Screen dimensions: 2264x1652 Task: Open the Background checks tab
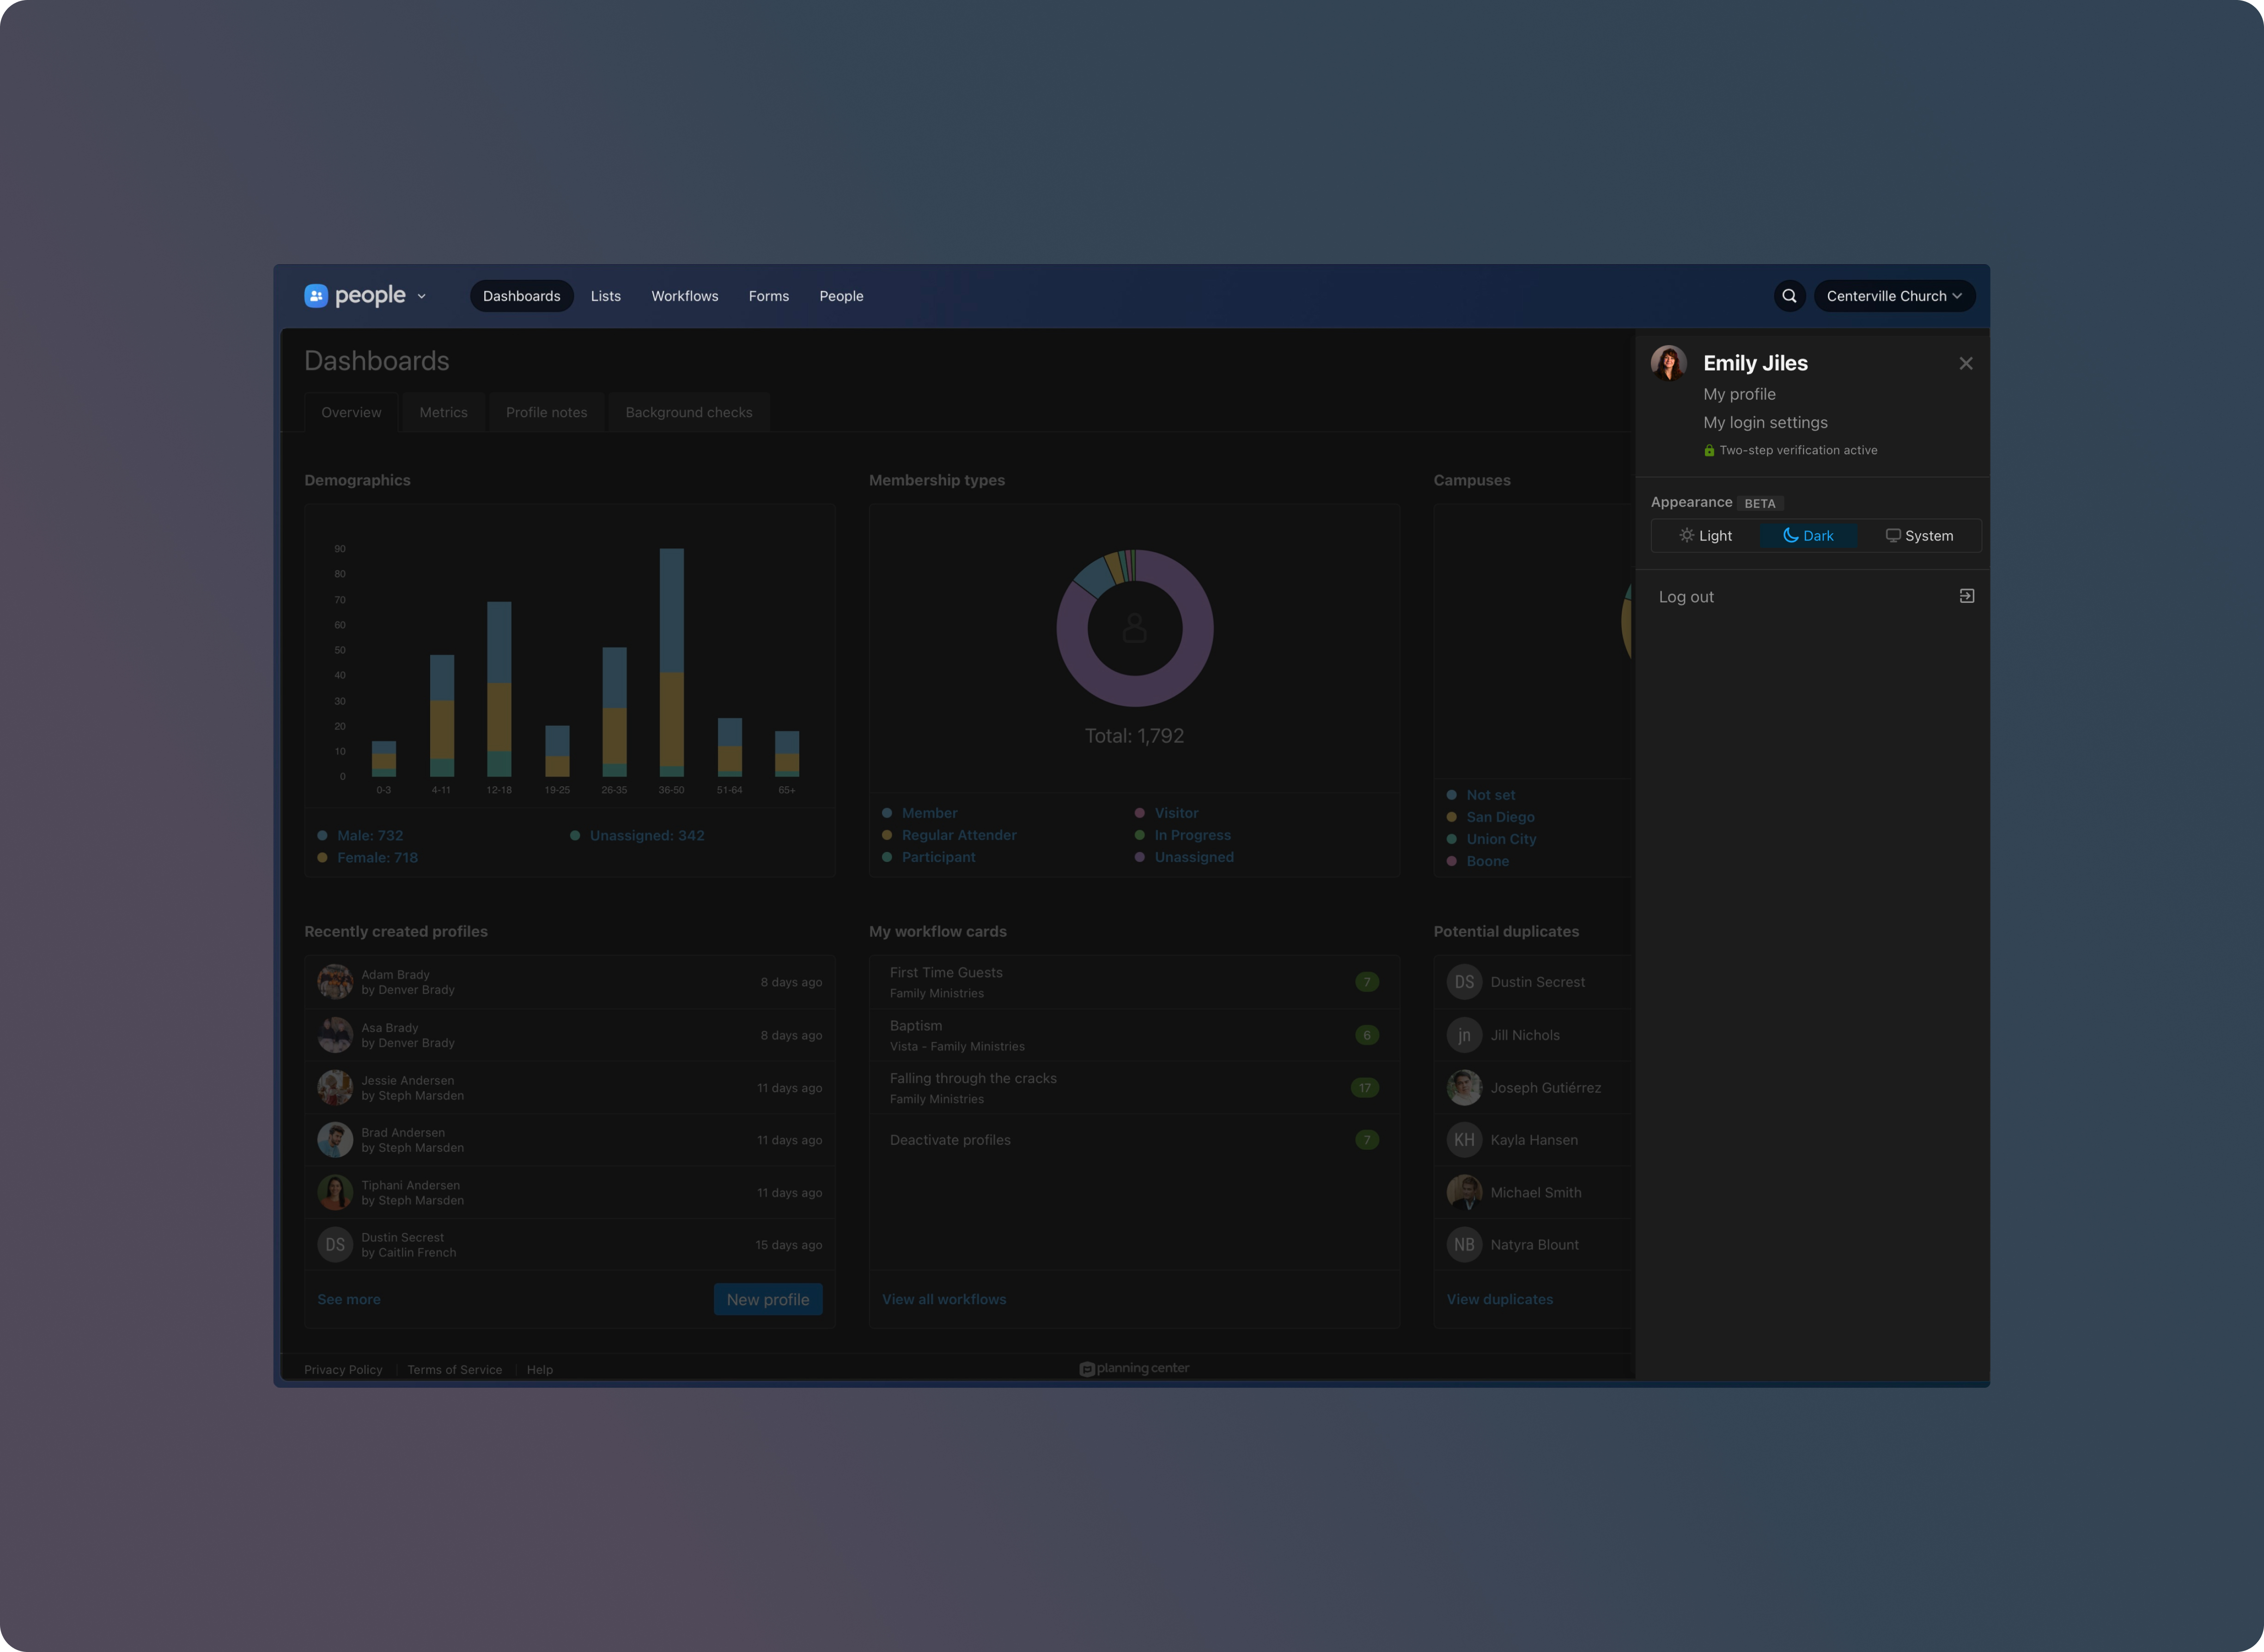pyautogui.click(x=688, y=412)
